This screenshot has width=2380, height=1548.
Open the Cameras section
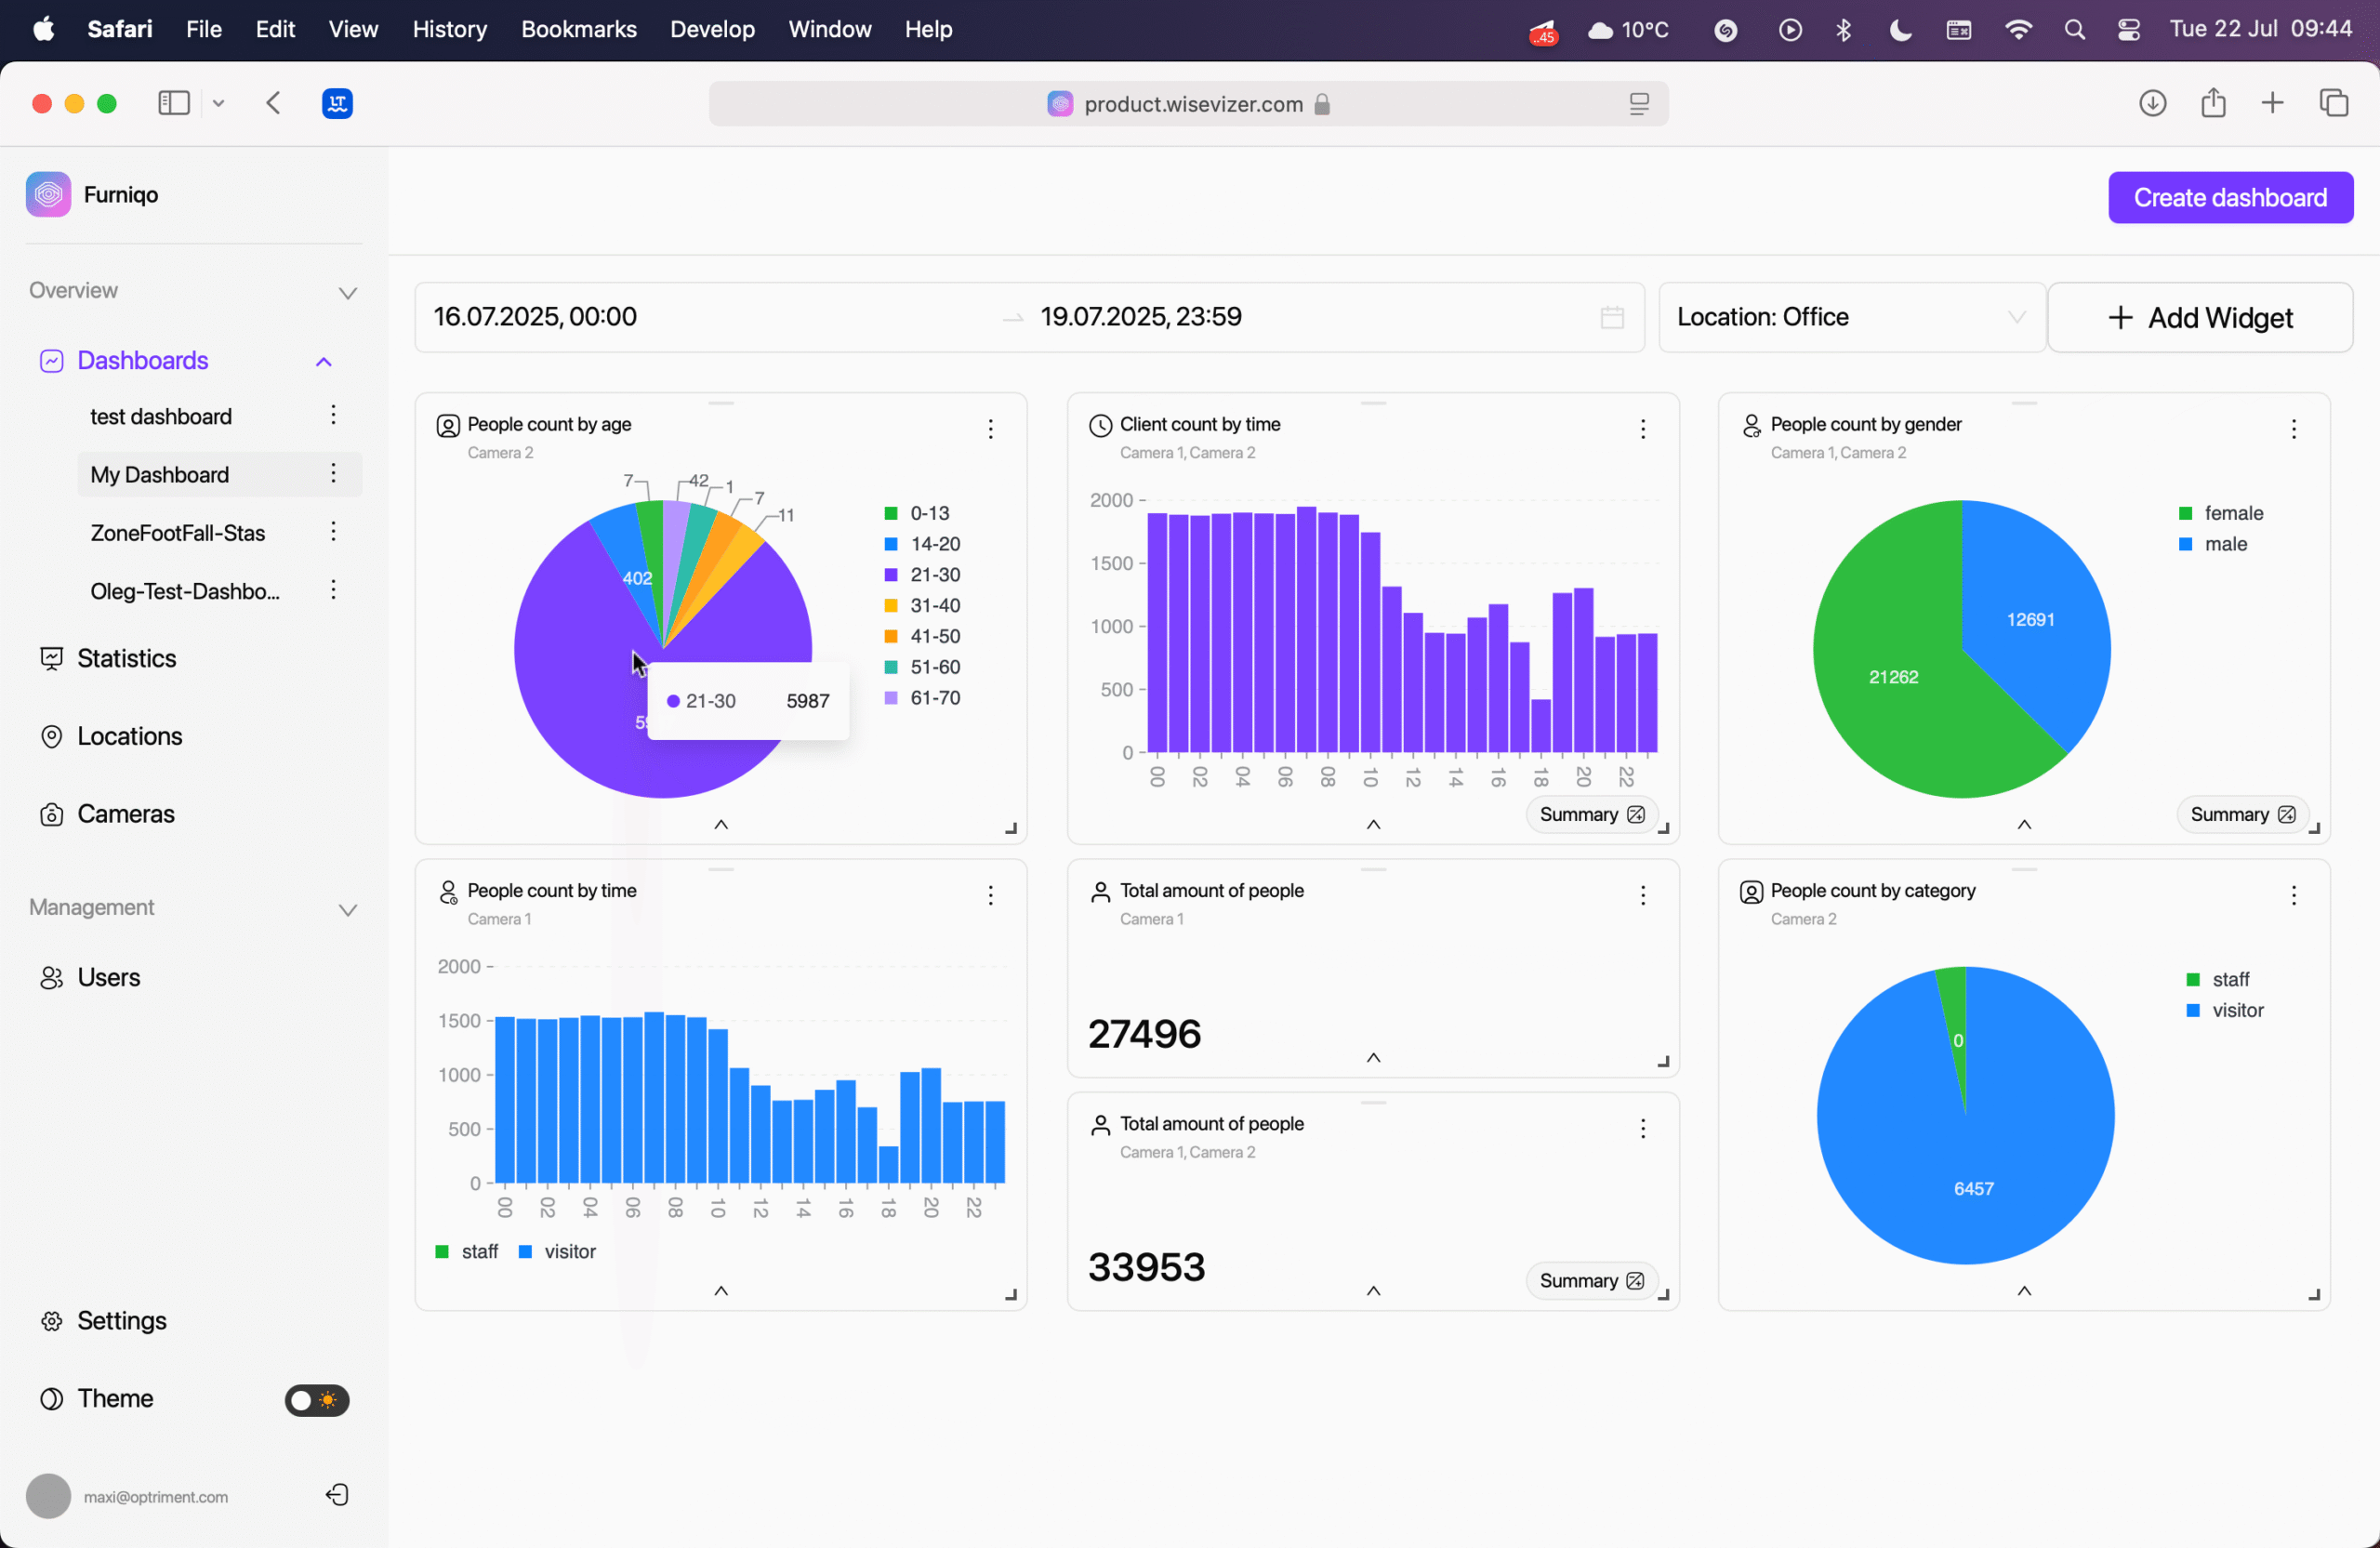click(x=125, y=814)
